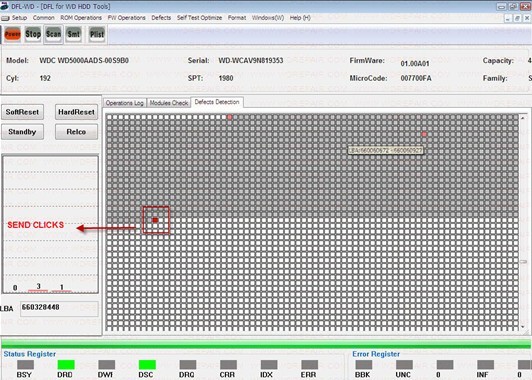Click the IDX status indicator
532x380 pixels.
(269, 365)
